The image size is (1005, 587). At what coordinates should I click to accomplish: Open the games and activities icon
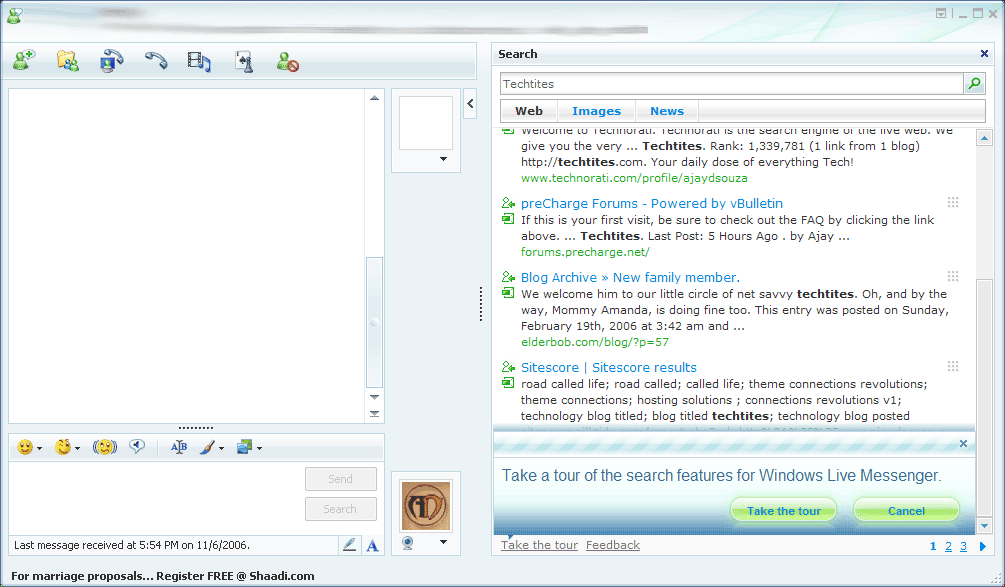(244, 62)
